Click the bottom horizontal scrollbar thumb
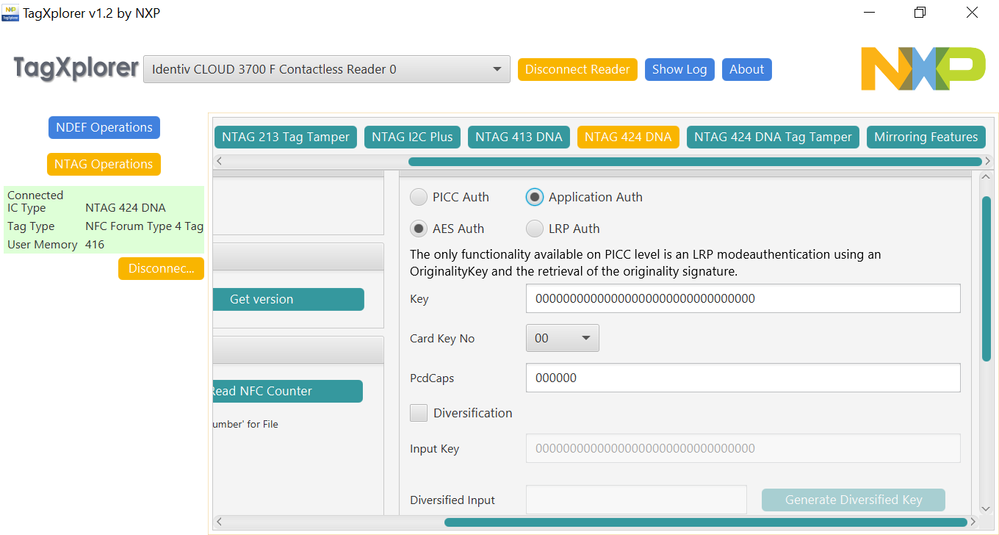 (x=705, y=522)
